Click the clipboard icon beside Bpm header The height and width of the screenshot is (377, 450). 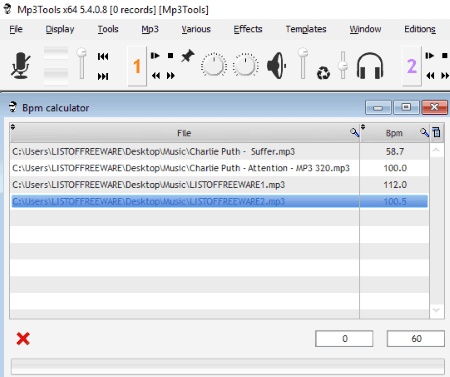pyautogui.click(x=436, y=132)
